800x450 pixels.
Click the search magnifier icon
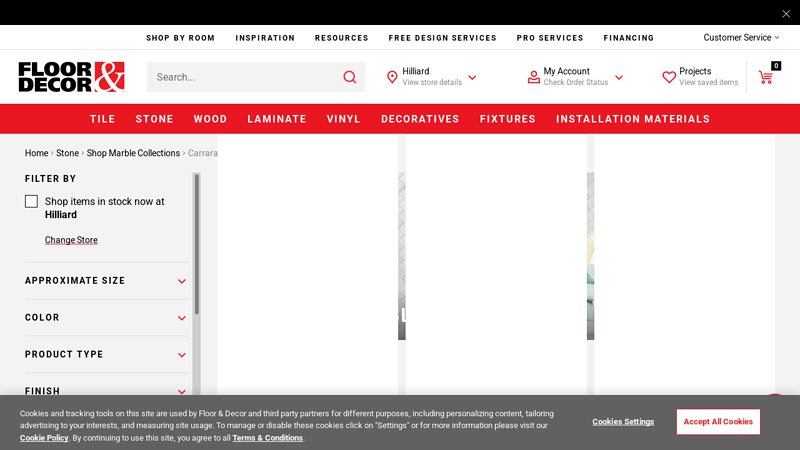(349, 77)
